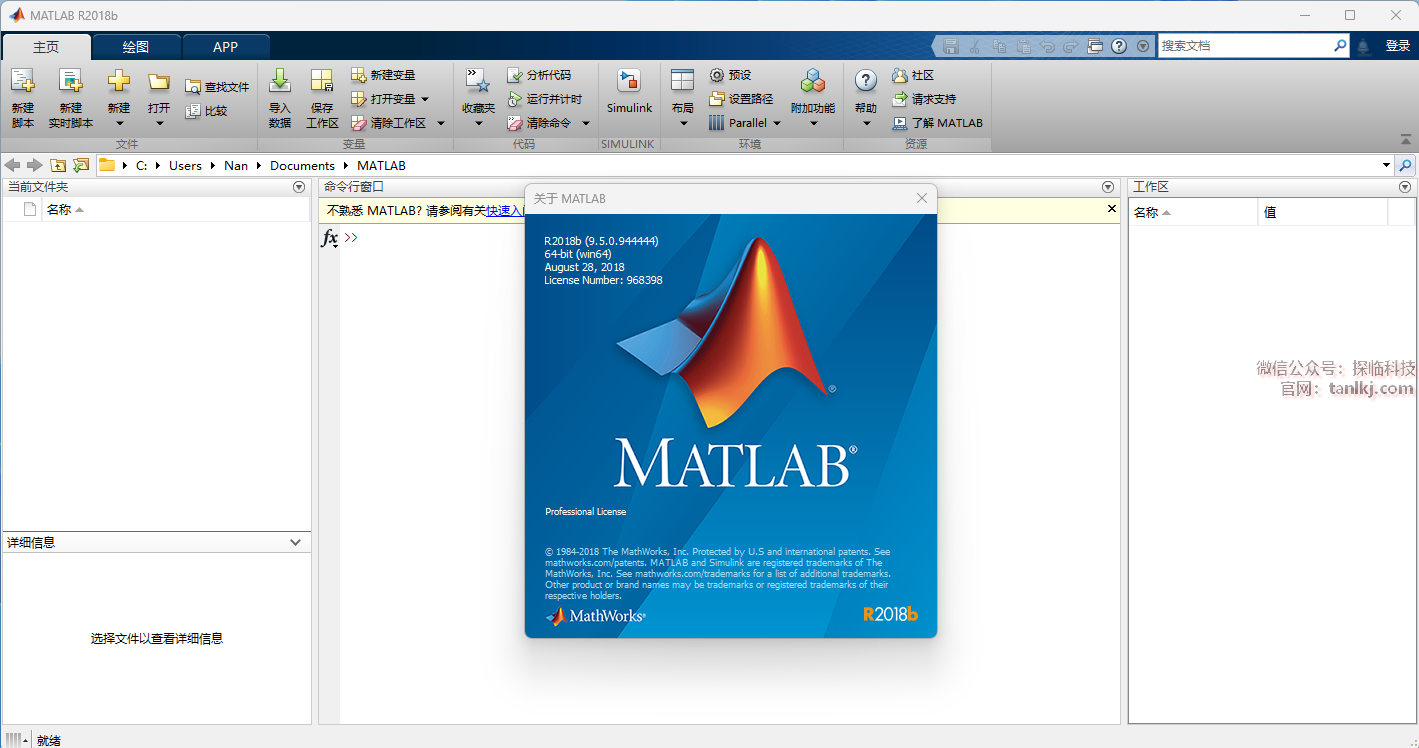Launch Simulink from the toolstrip
1419x748 pixels.
click(629, 92)
